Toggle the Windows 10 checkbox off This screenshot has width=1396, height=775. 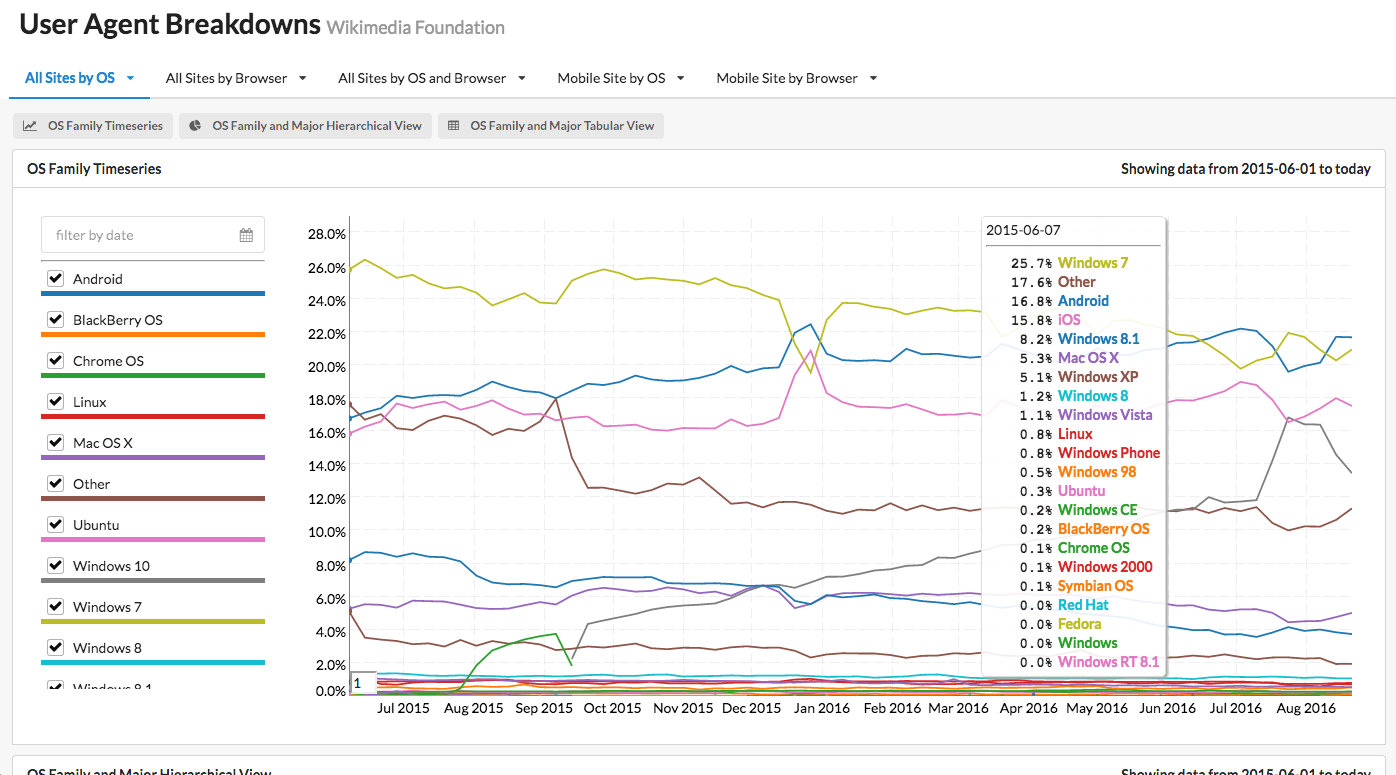(x=55, y=565)
